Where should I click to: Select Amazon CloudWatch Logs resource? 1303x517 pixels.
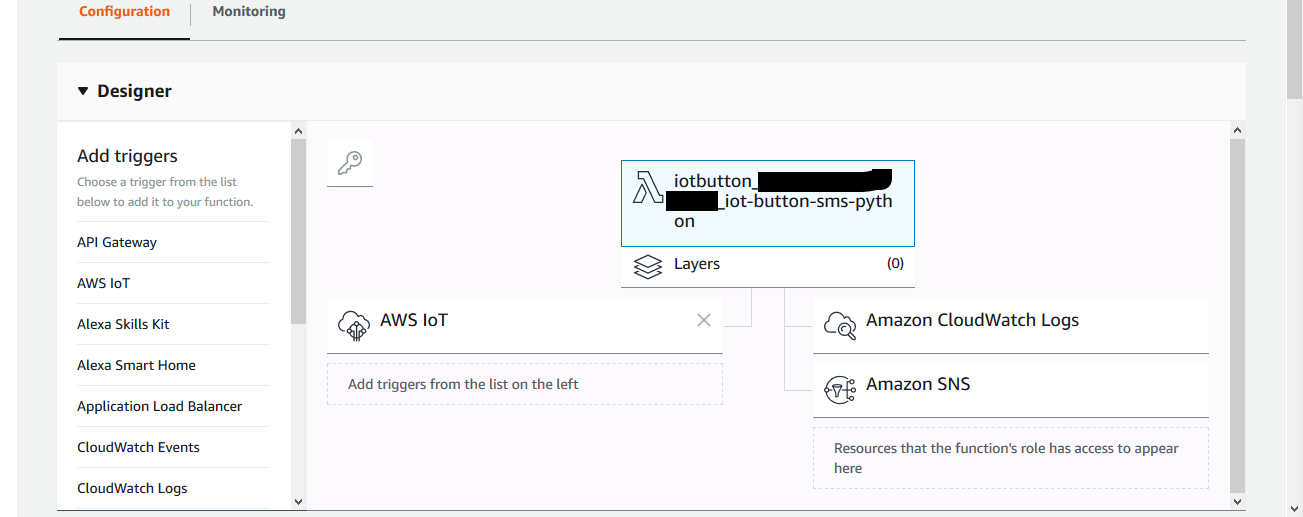tap(1010, 325)
